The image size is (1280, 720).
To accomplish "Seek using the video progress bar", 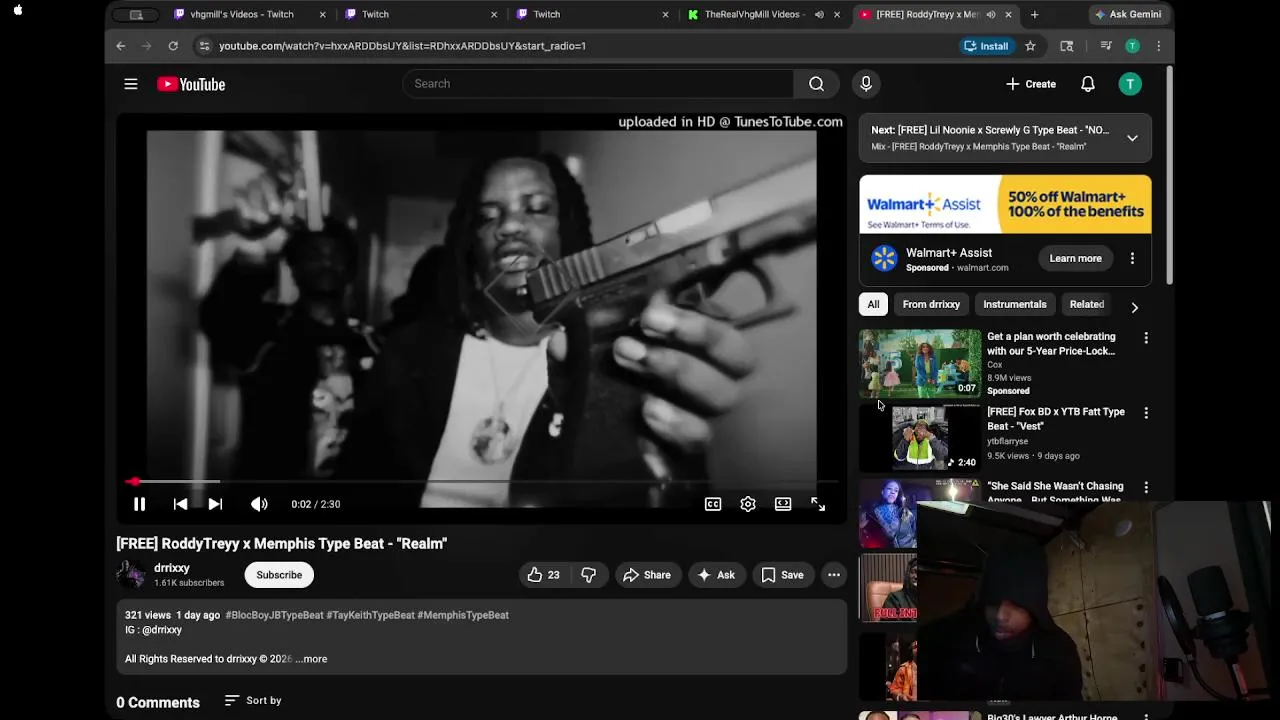I will click(x=481, y=482).
